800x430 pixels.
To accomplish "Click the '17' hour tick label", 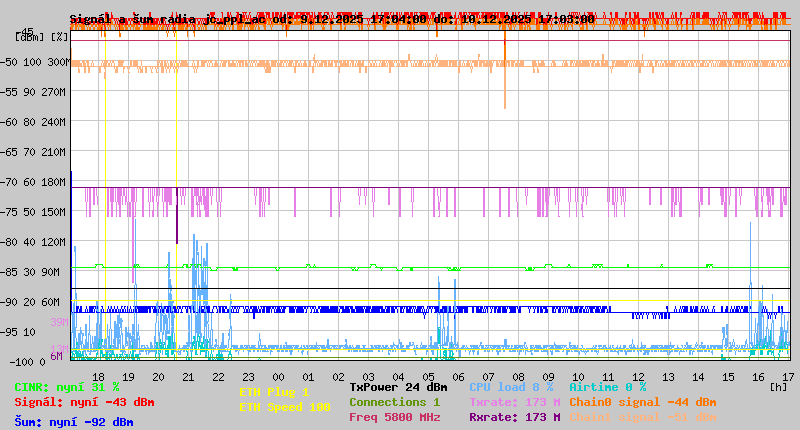I will click(788, 377).
